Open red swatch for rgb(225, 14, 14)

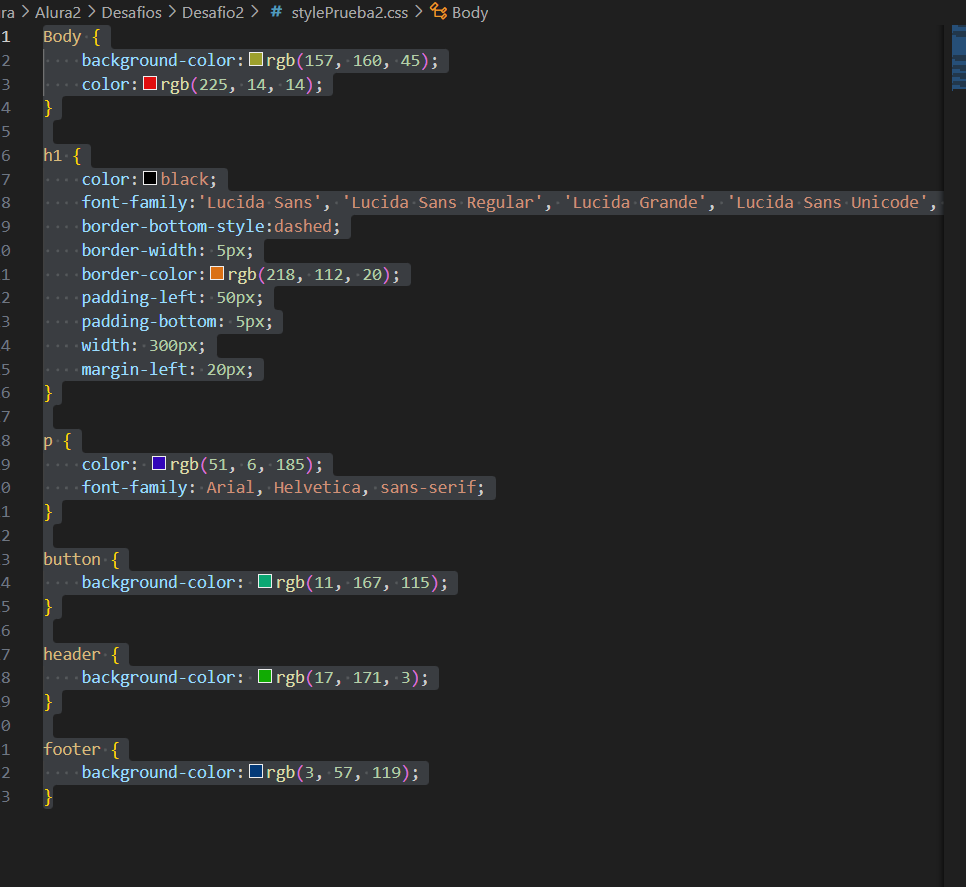click(150, 83)
